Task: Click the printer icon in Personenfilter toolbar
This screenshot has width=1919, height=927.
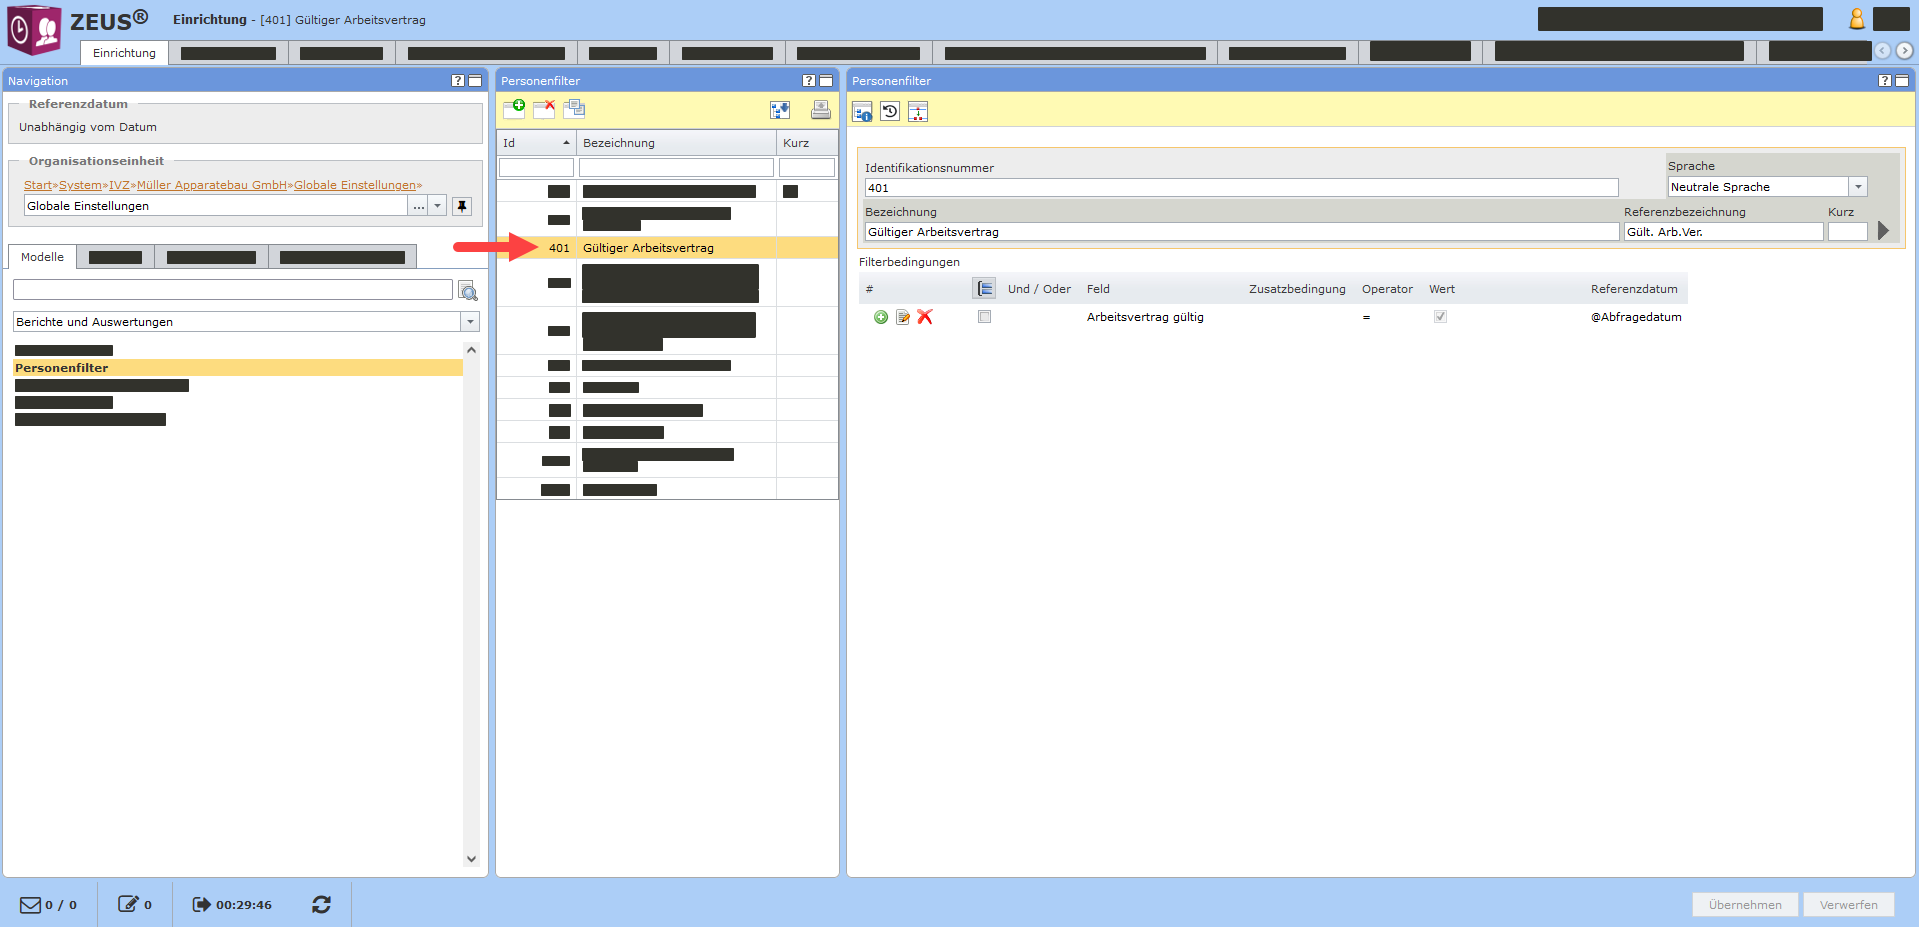Action: pyautogui.click(x=820, y=110)
